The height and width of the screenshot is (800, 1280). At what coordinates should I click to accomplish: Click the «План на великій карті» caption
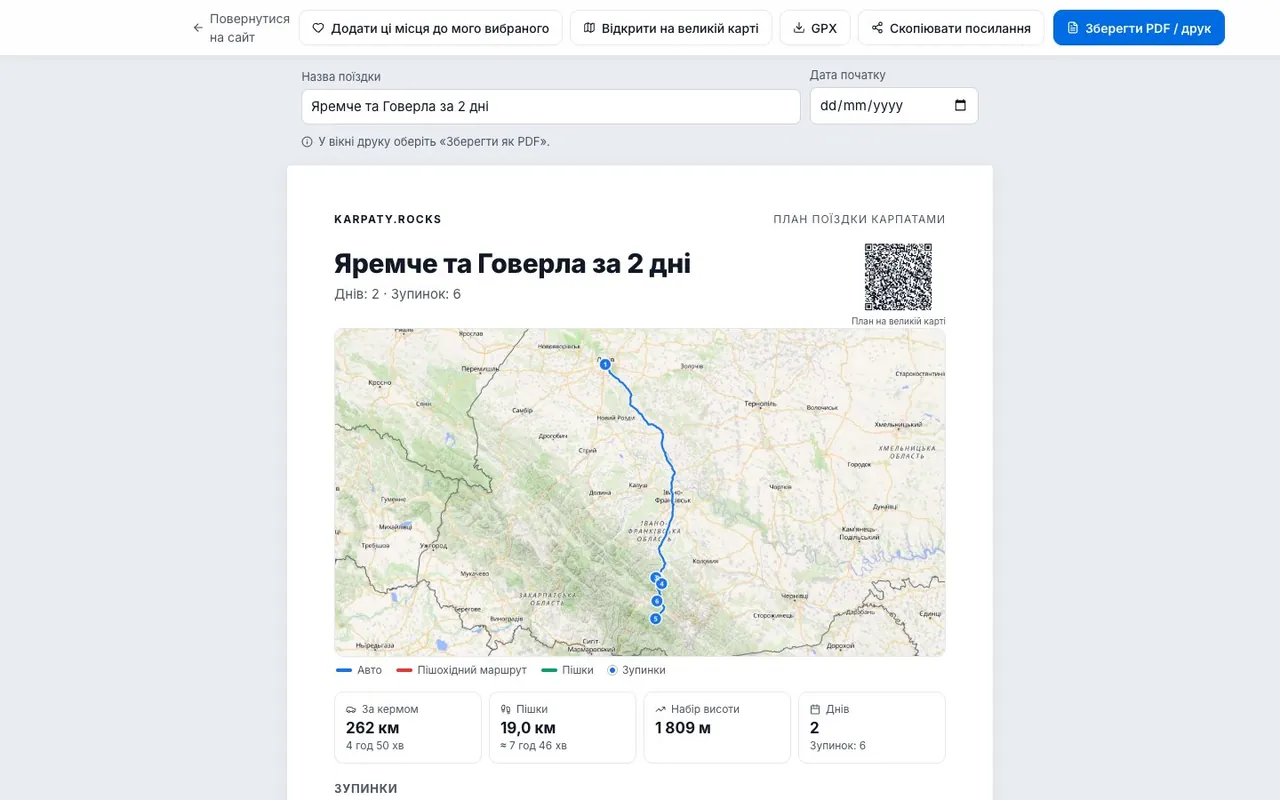898,321
